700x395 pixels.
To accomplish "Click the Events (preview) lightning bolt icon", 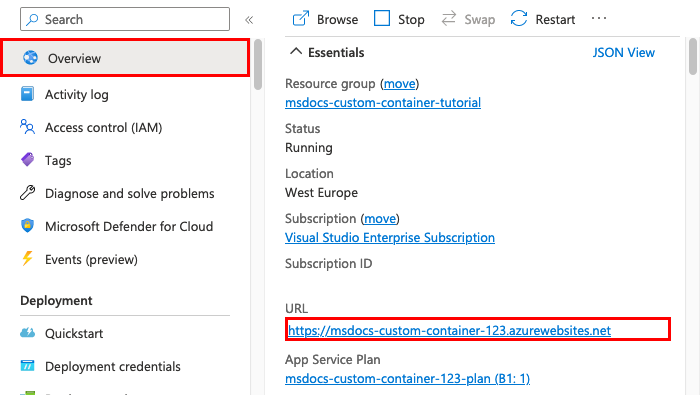I will click(27, 258).
